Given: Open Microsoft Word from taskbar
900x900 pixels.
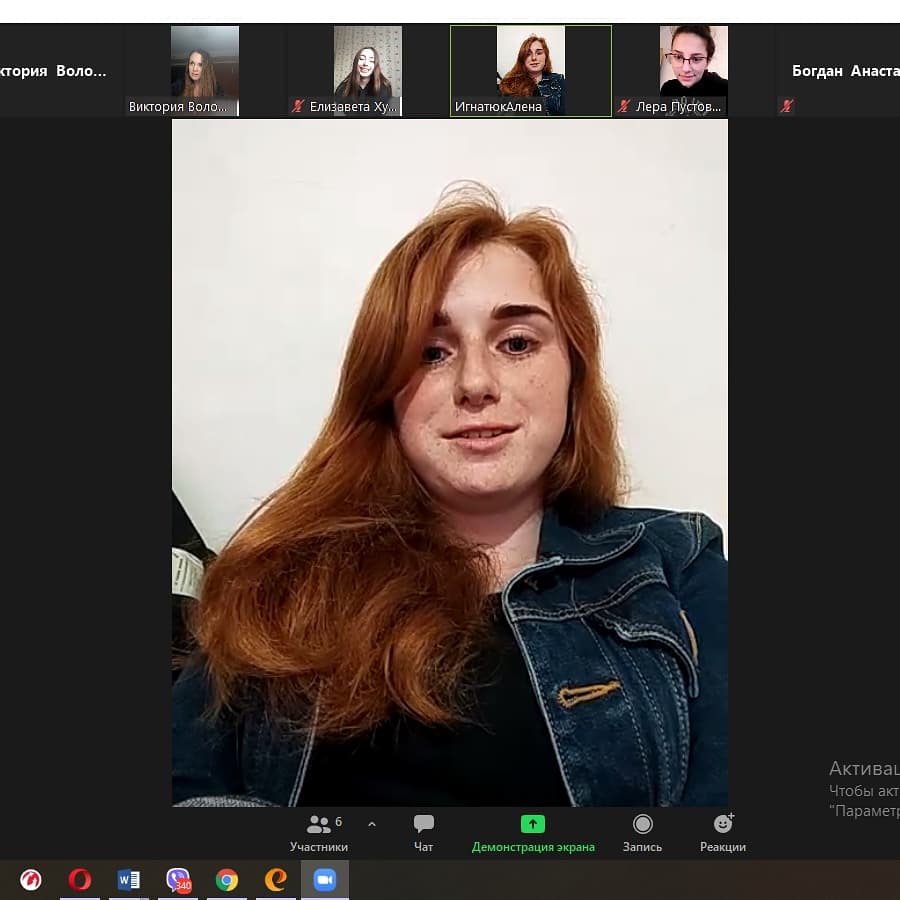Looking at the screenshot, I should click(x=129, y=880).
